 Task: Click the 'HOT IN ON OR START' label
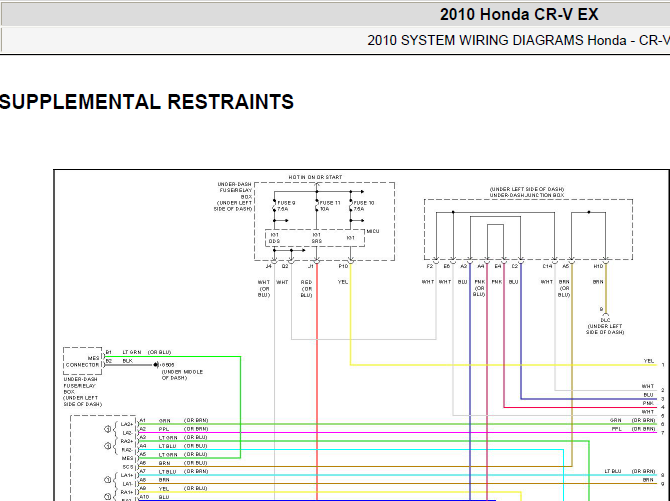tap(315, 177)
